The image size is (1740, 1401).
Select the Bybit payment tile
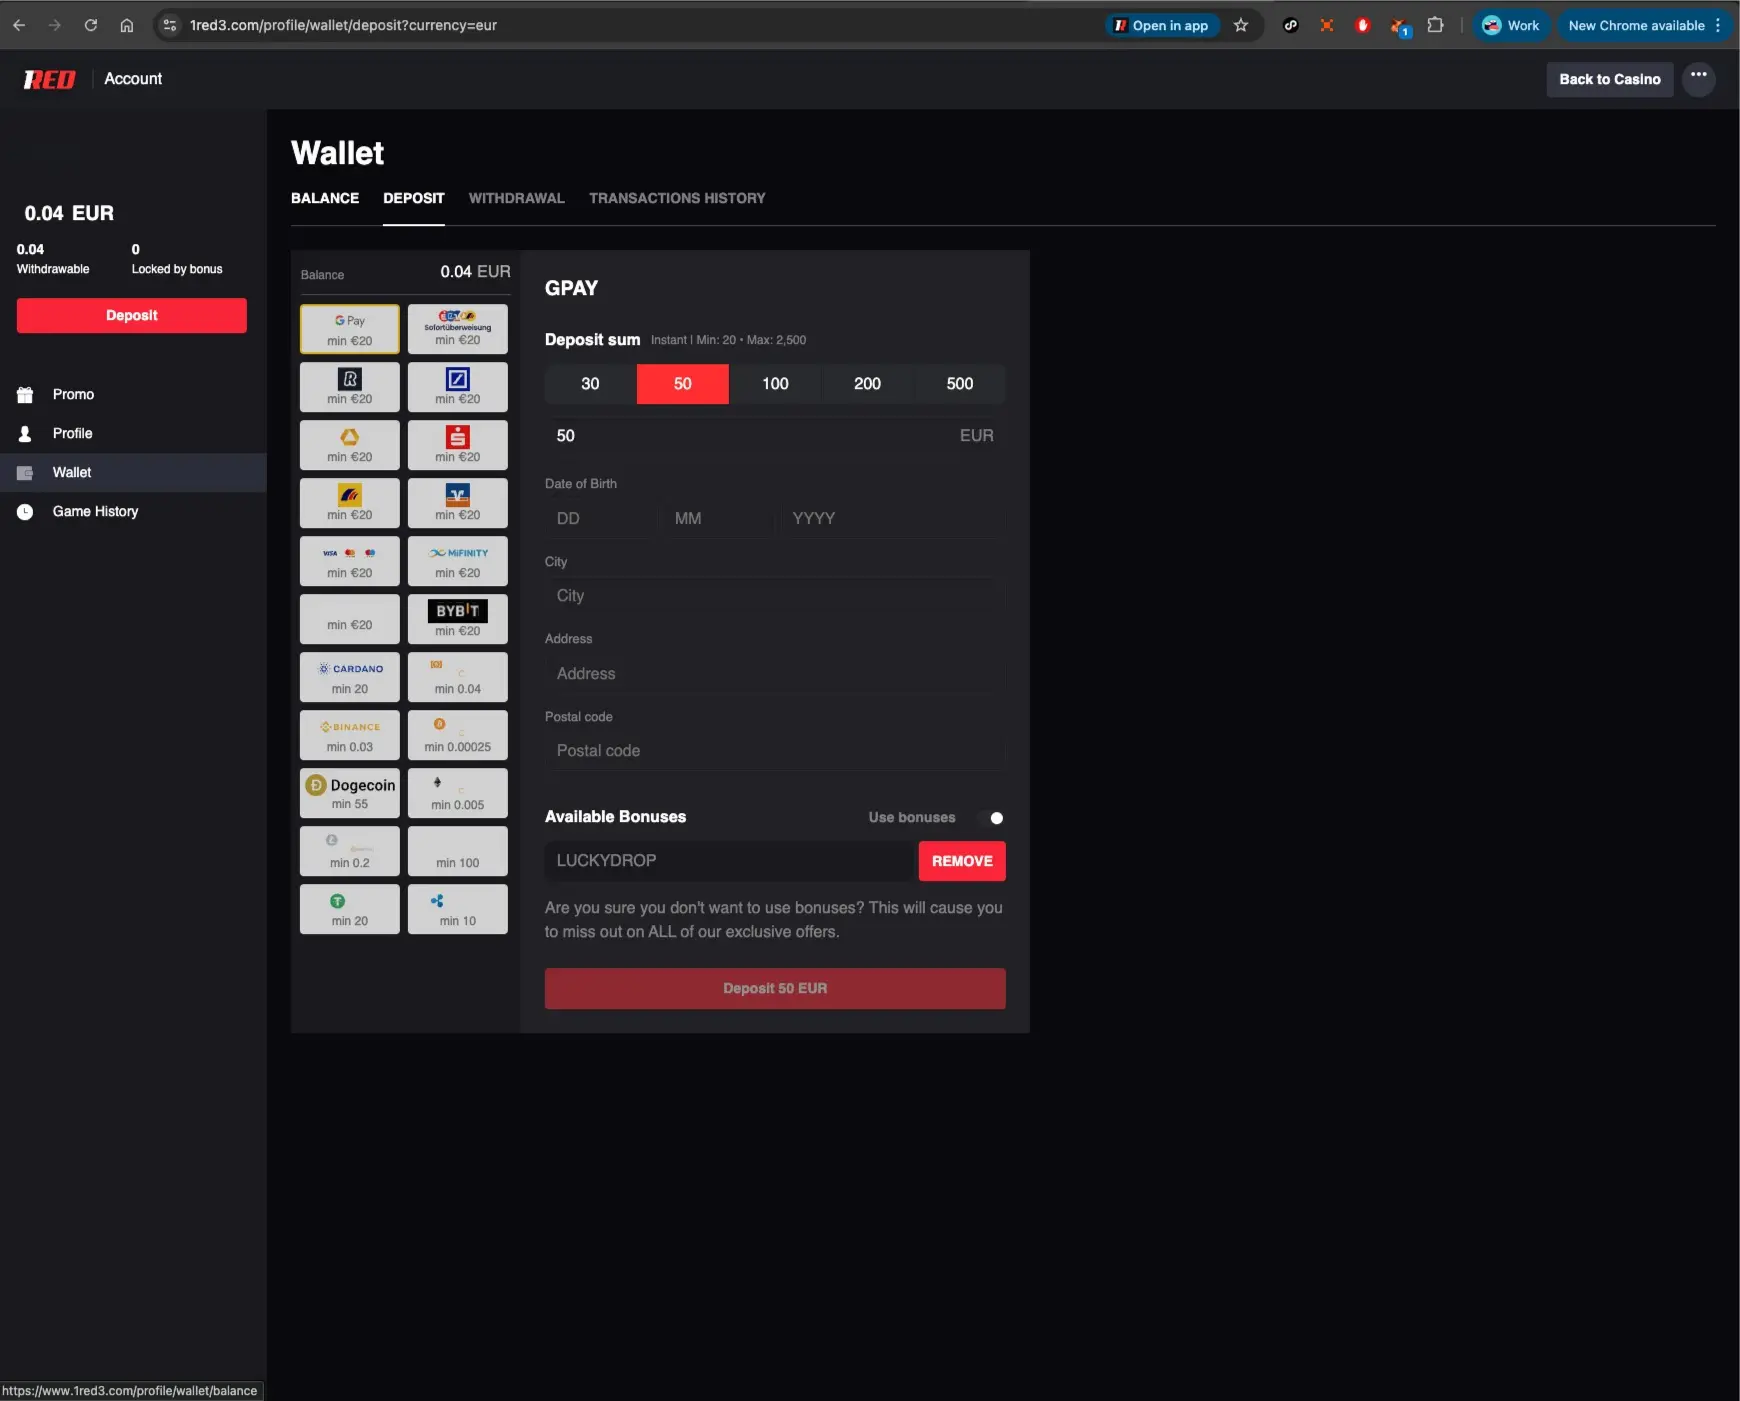coord(457,619)
